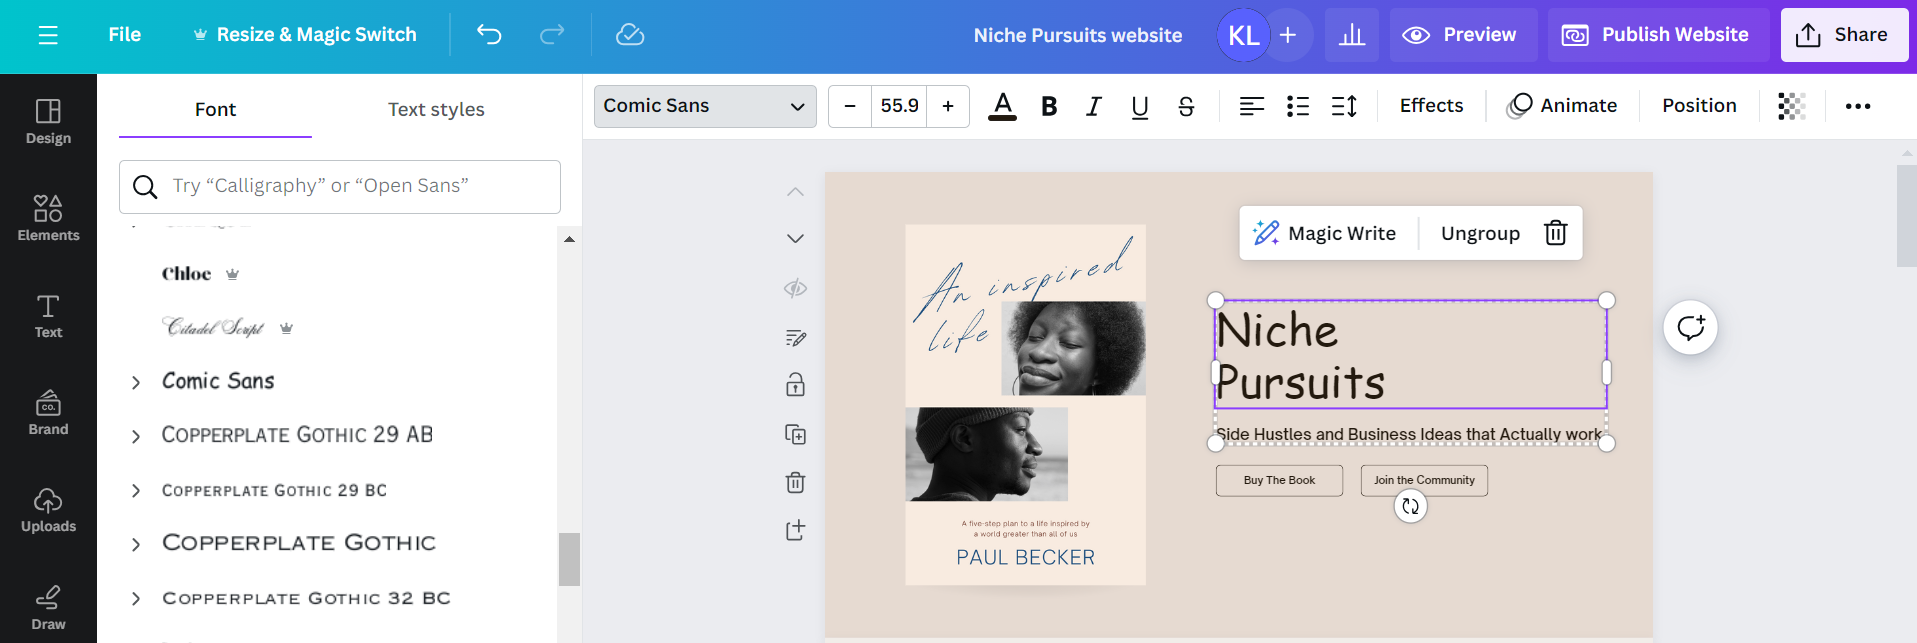The width and height of the screenshot is (1917, 643).
Task: Change the text alignment
Action: [x=1252, y=106]
